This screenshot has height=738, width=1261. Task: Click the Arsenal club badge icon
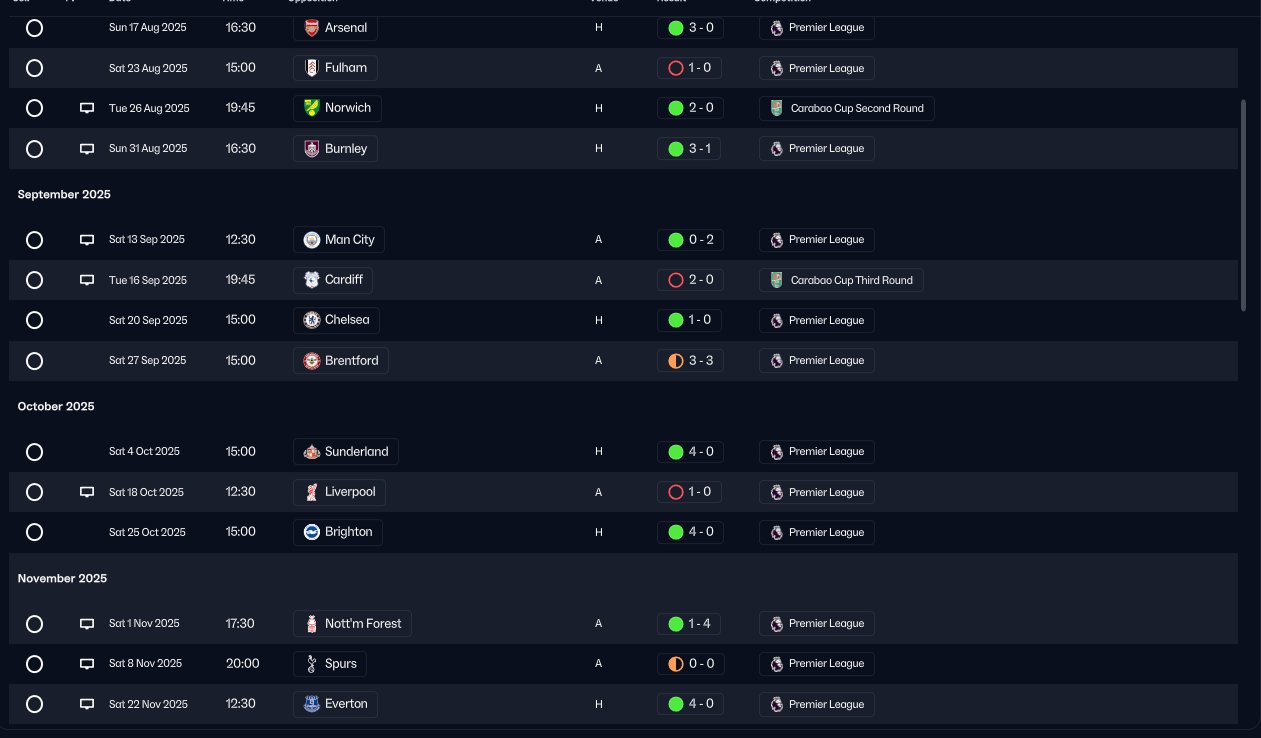point(312,28)
